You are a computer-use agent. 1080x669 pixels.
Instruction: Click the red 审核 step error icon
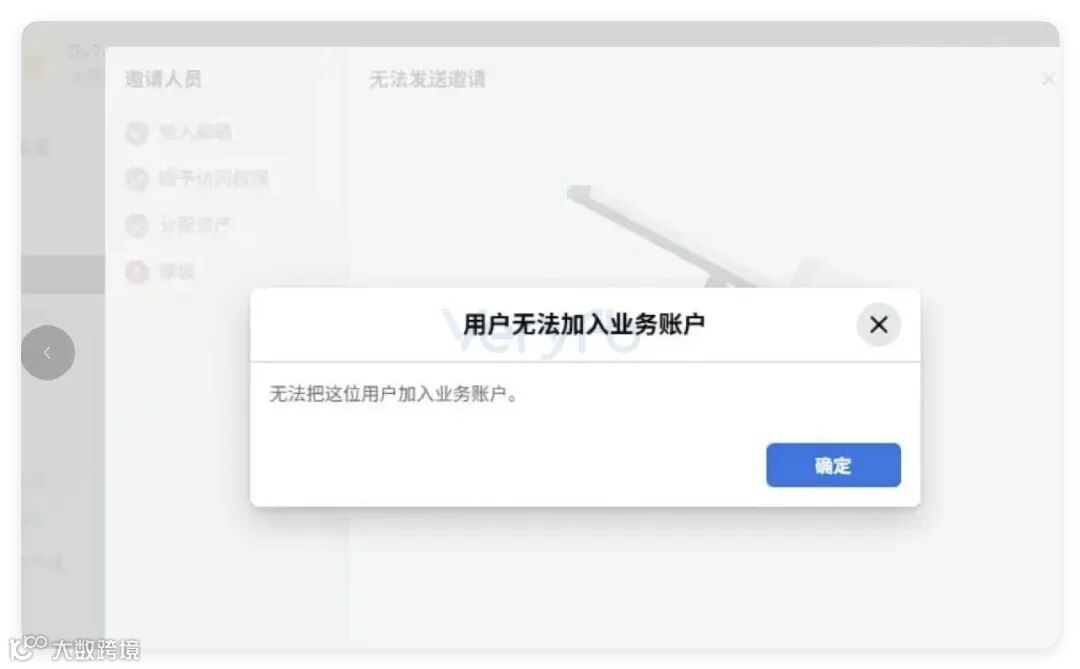(137, 272)
